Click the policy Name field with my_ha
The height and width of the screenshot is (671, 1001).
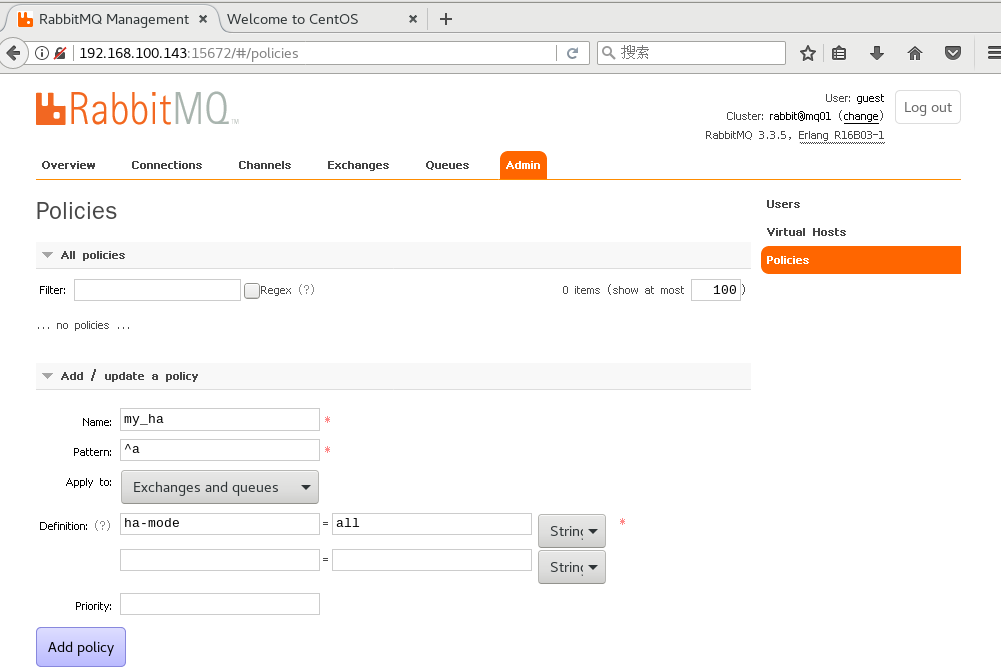coord(220,419)
